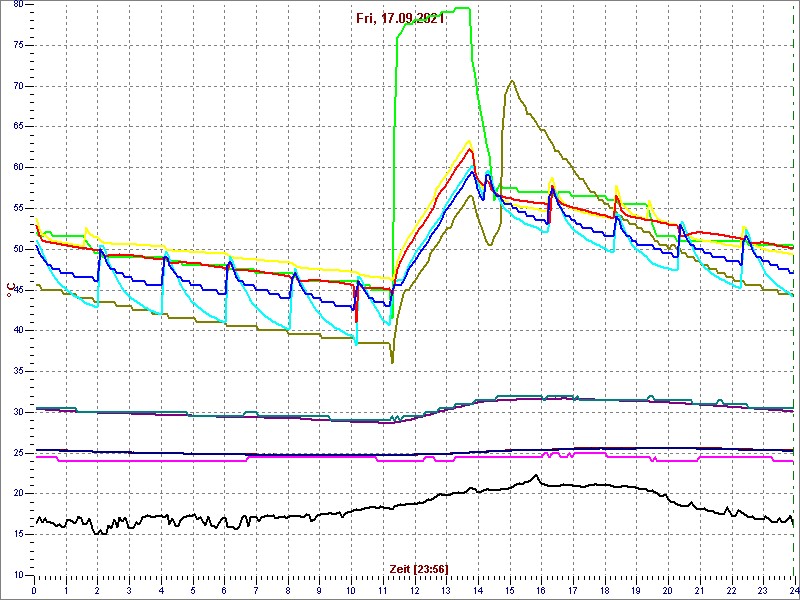The image size is (800, 600).
Task: Click hour 14 on the time axis
Action: pyautogui.click(x=478, y=590)
